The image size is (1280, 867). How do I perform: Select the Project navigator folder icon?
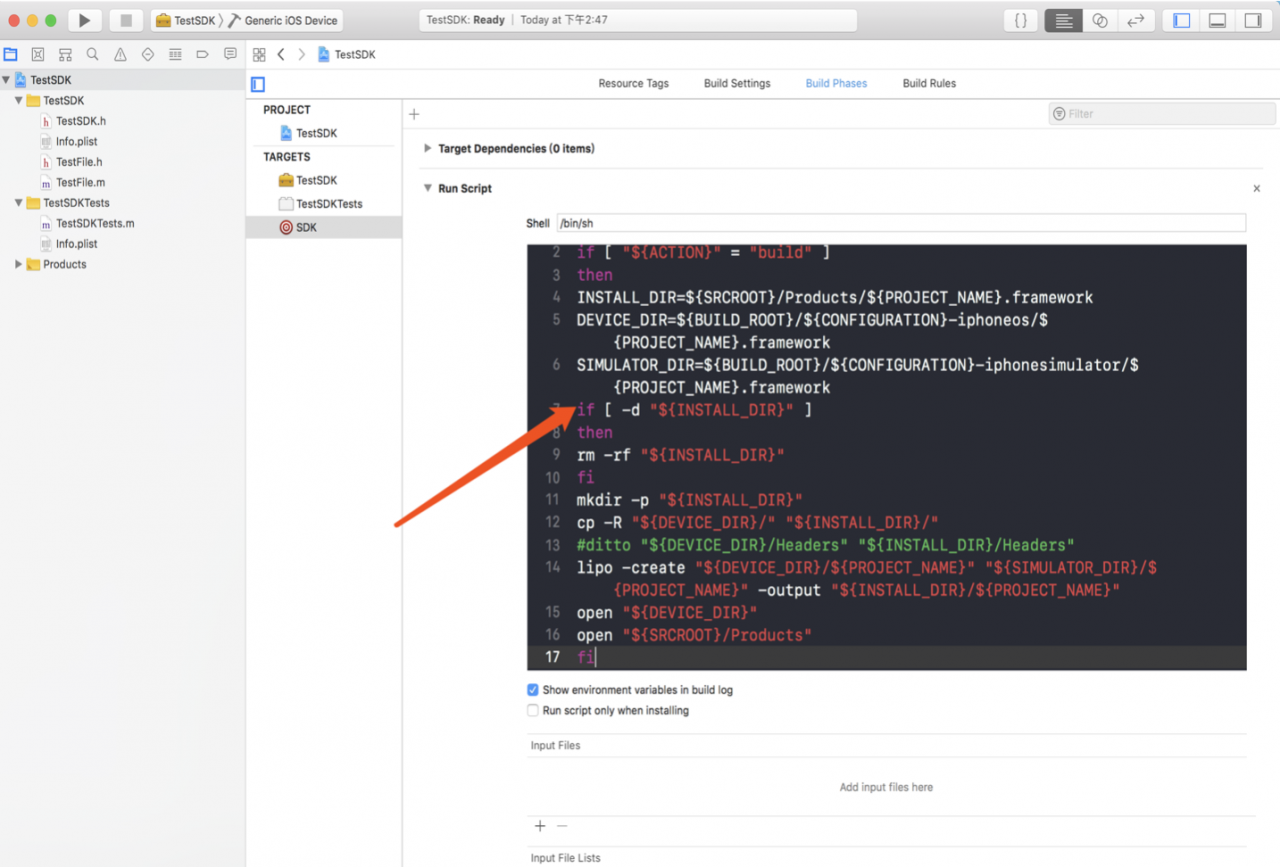click(10, 54)
